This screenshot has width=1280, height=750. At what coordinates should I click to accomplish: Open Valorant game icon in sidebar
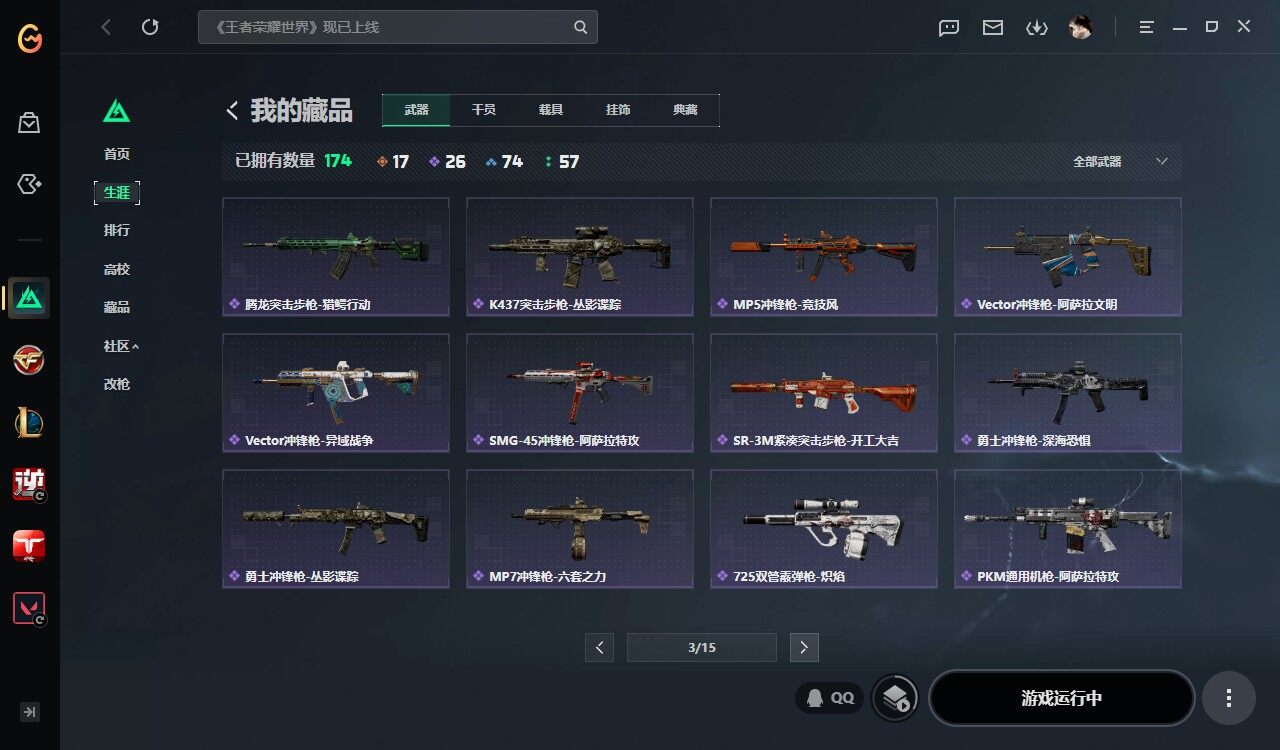[29, 608]
